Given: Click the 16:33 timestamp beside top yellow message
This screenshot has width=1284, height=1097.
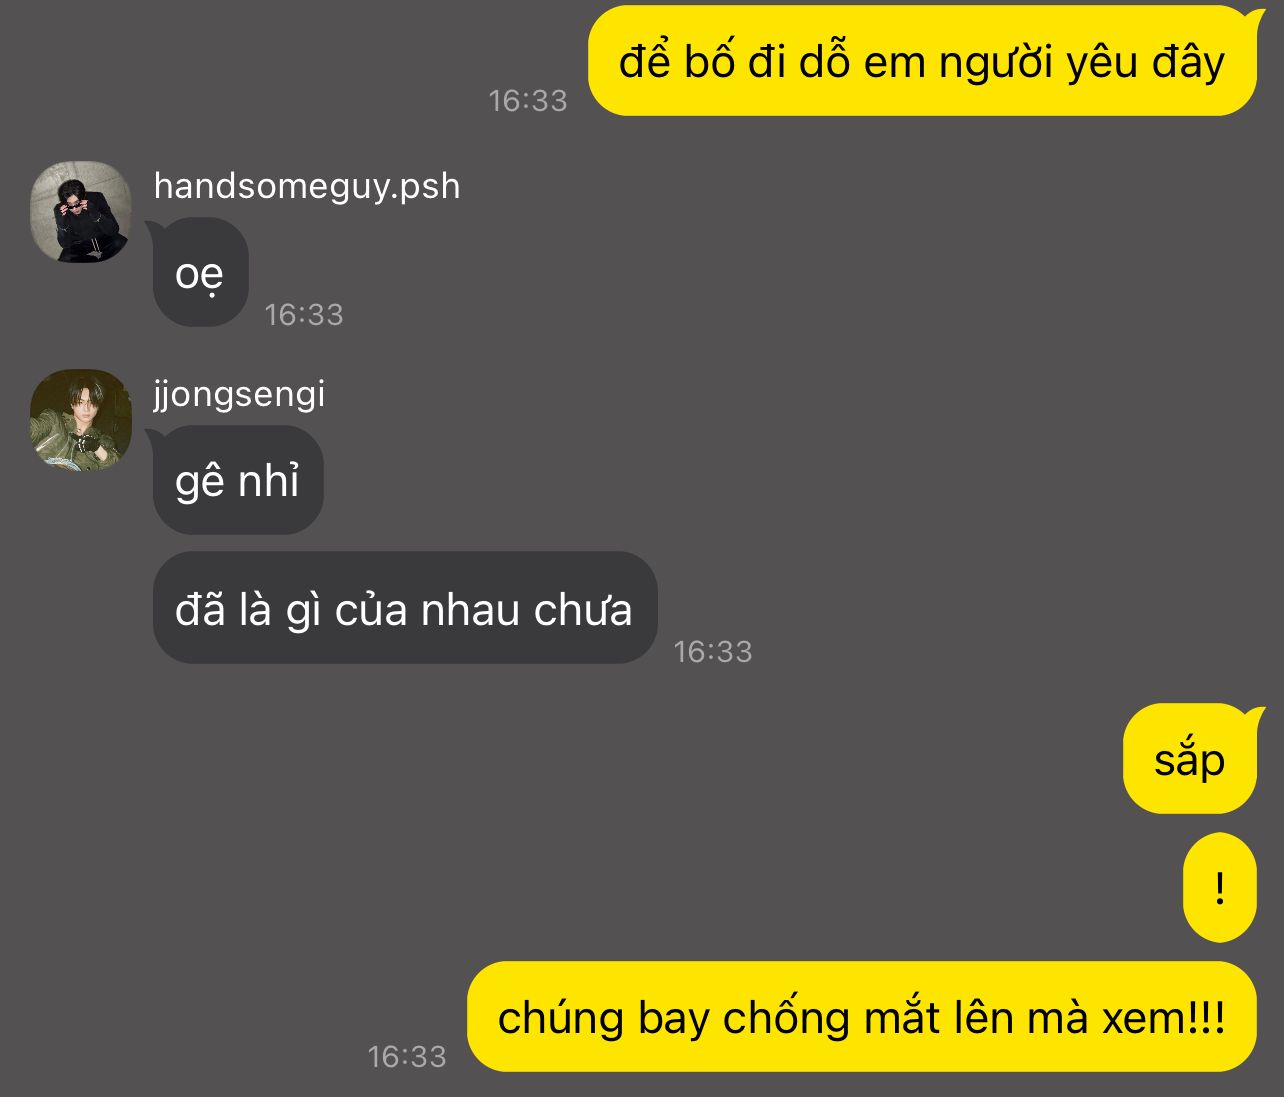Looking at the screenshot, I should 528,101.
